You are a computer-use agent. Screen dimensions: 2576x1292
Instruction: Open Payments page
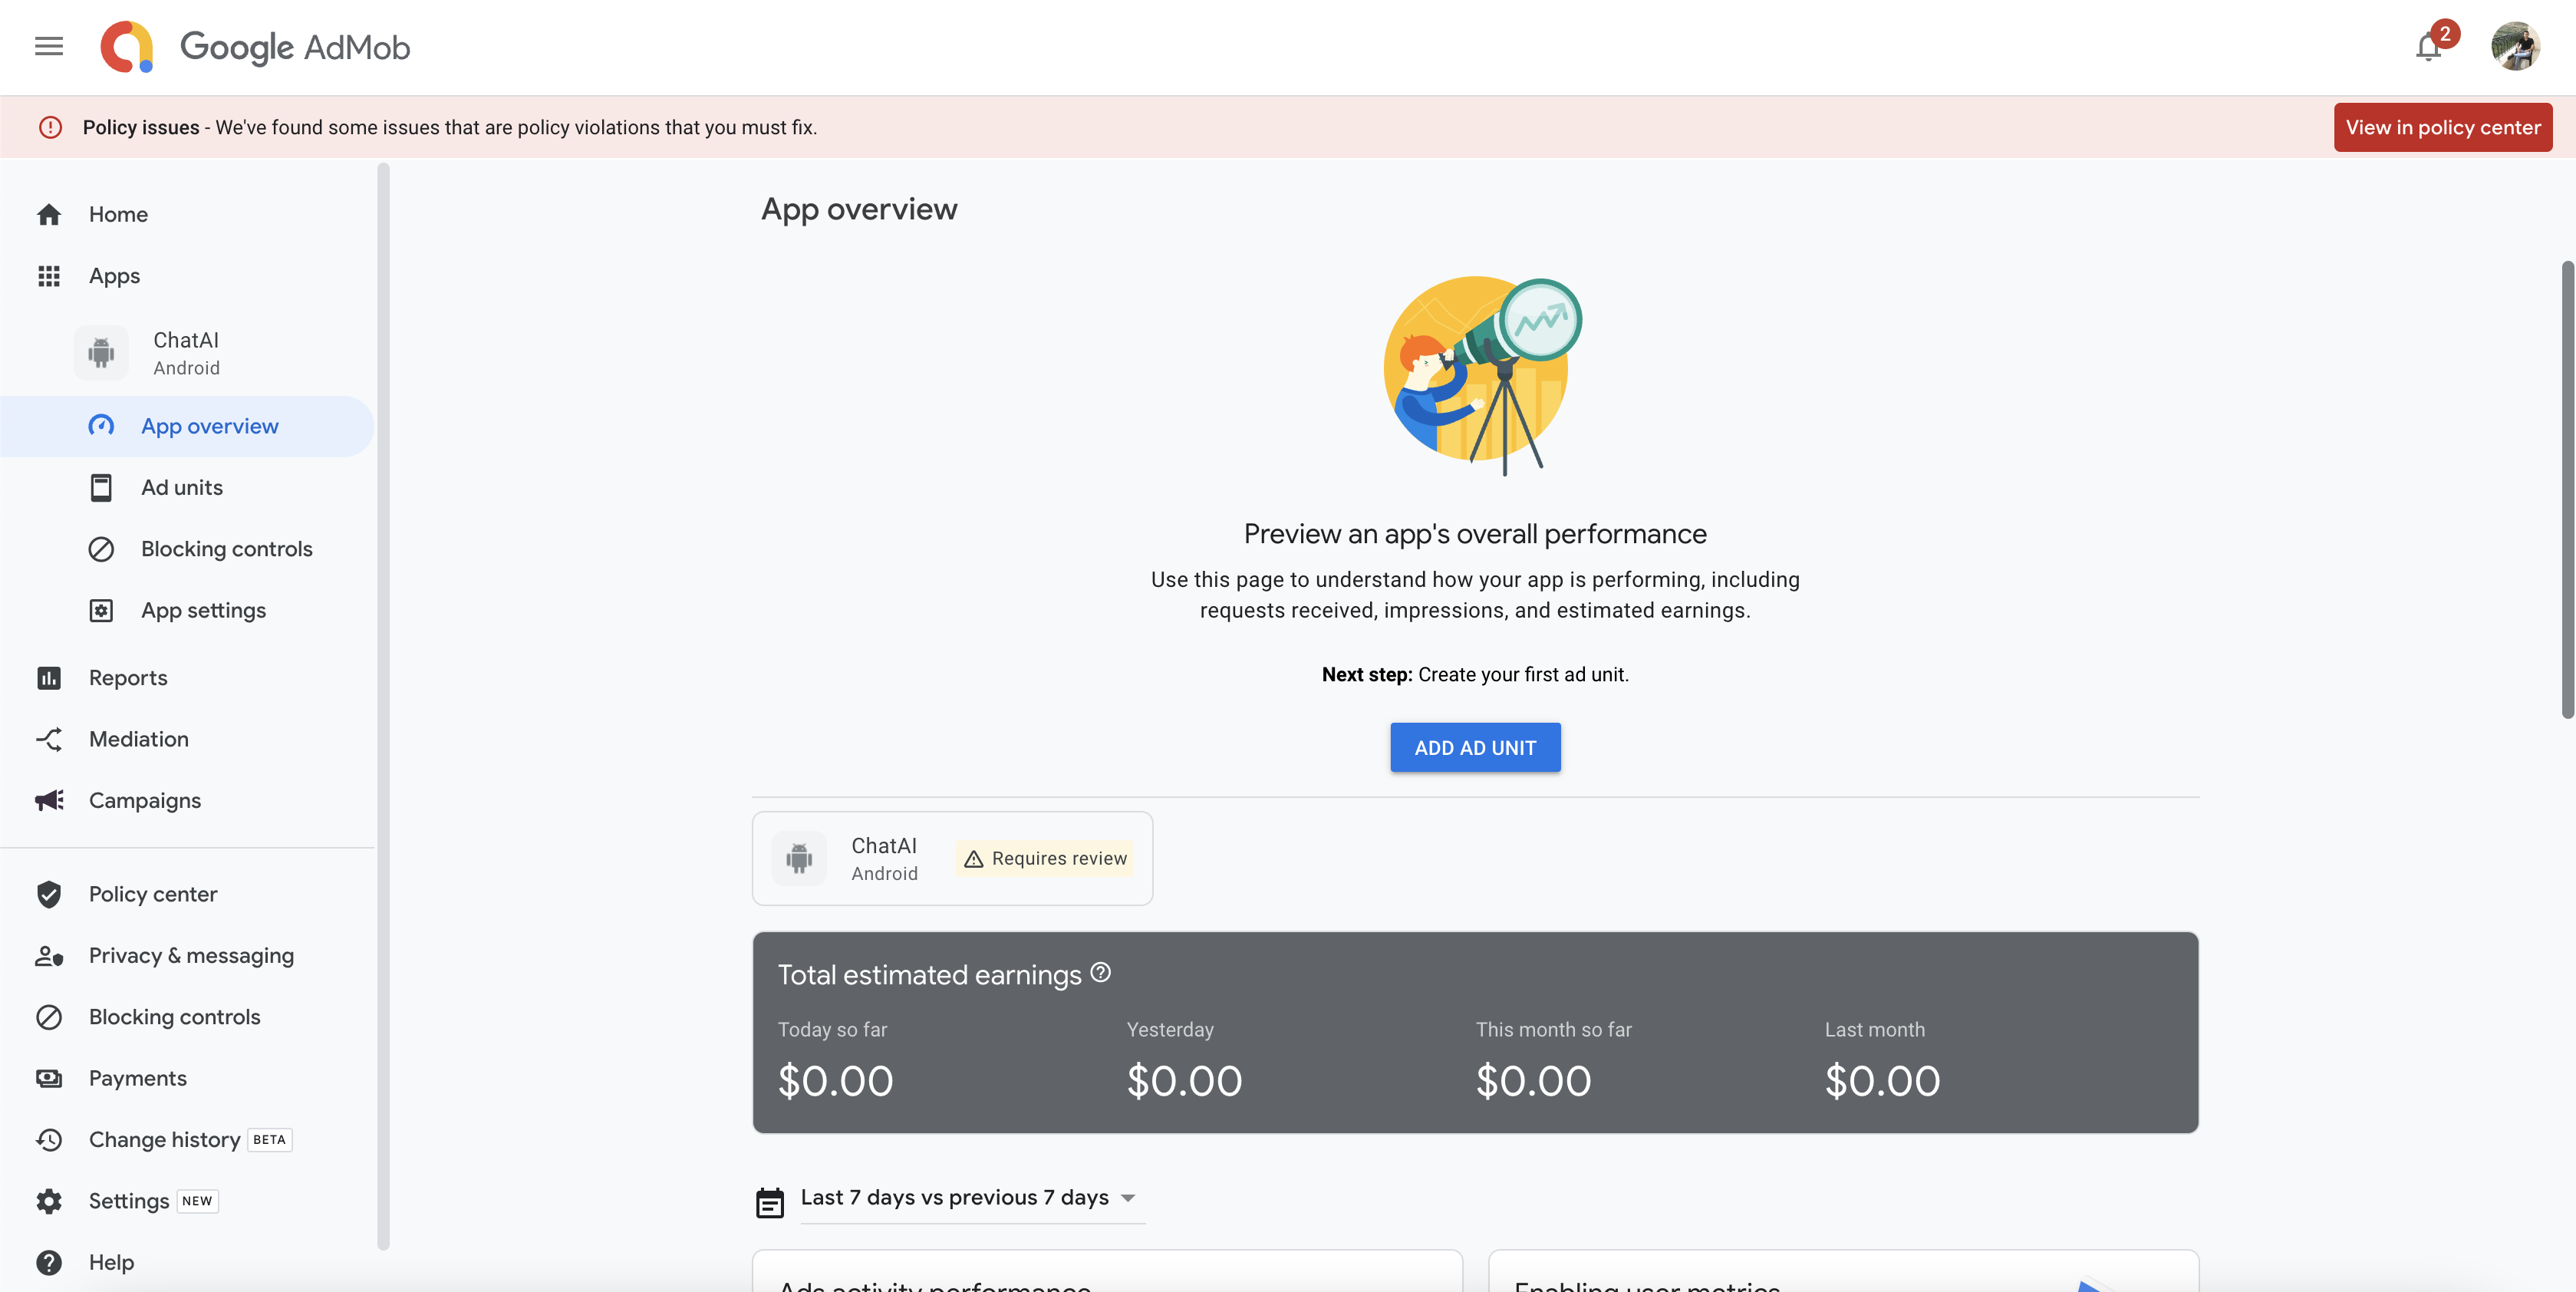click(138, 1078)
